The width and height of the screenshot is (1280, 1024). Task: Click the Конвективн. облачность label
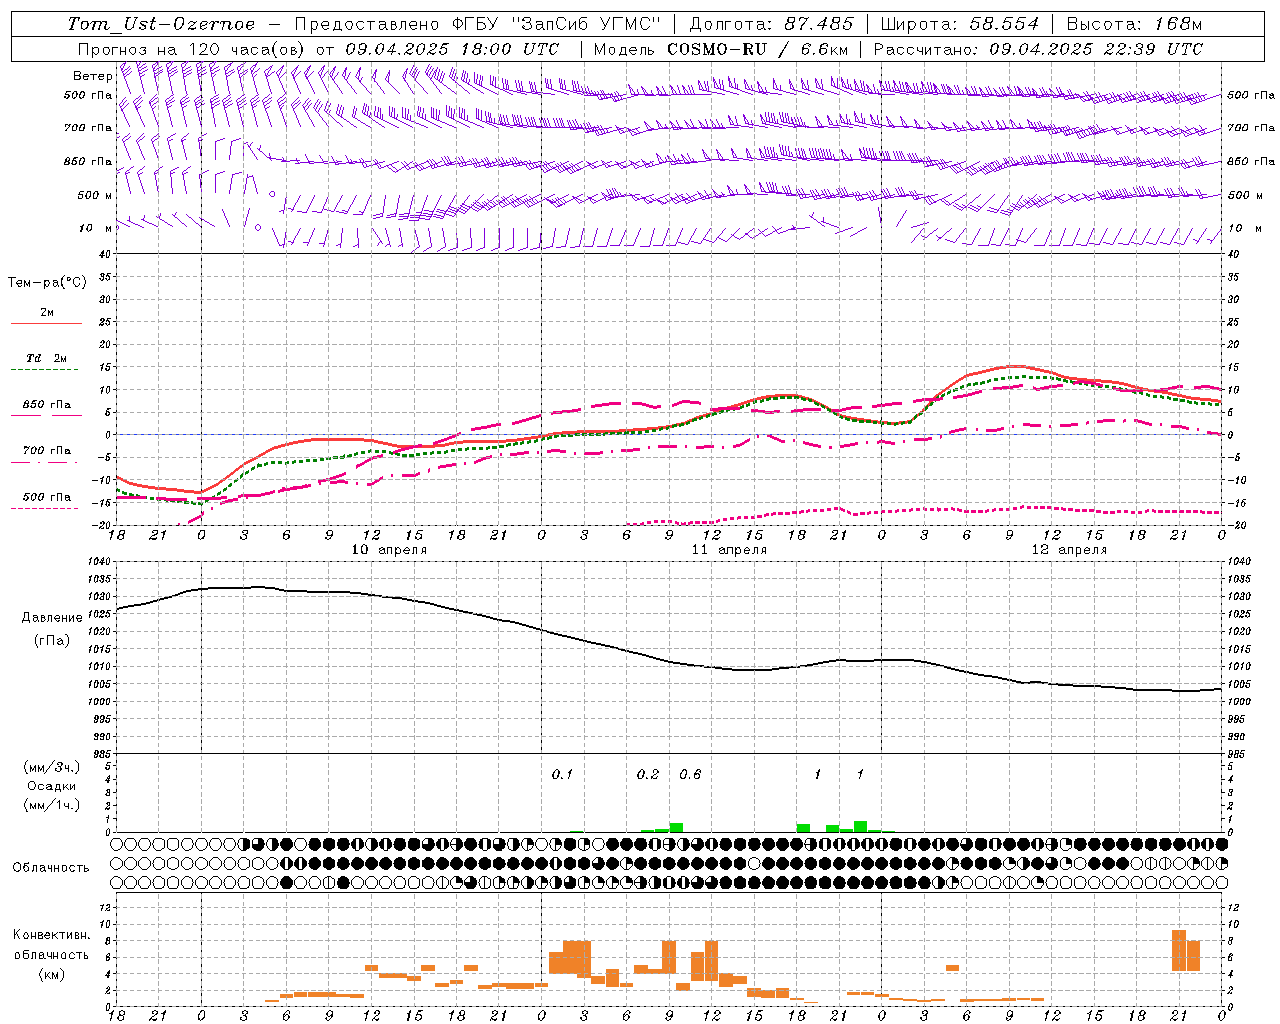51,945
